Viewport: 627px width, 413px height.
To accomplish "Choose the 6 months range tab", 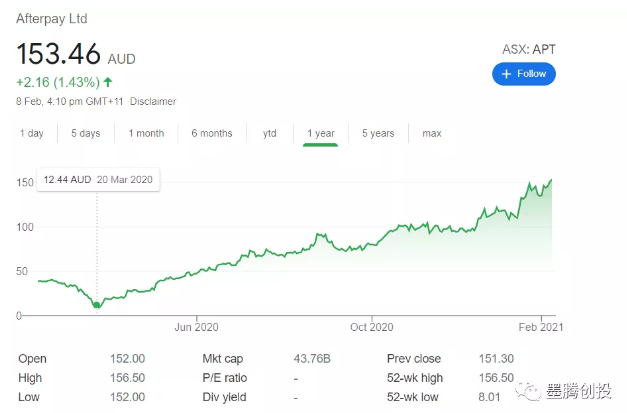I will pyautogui.click(x=212, y=133).
